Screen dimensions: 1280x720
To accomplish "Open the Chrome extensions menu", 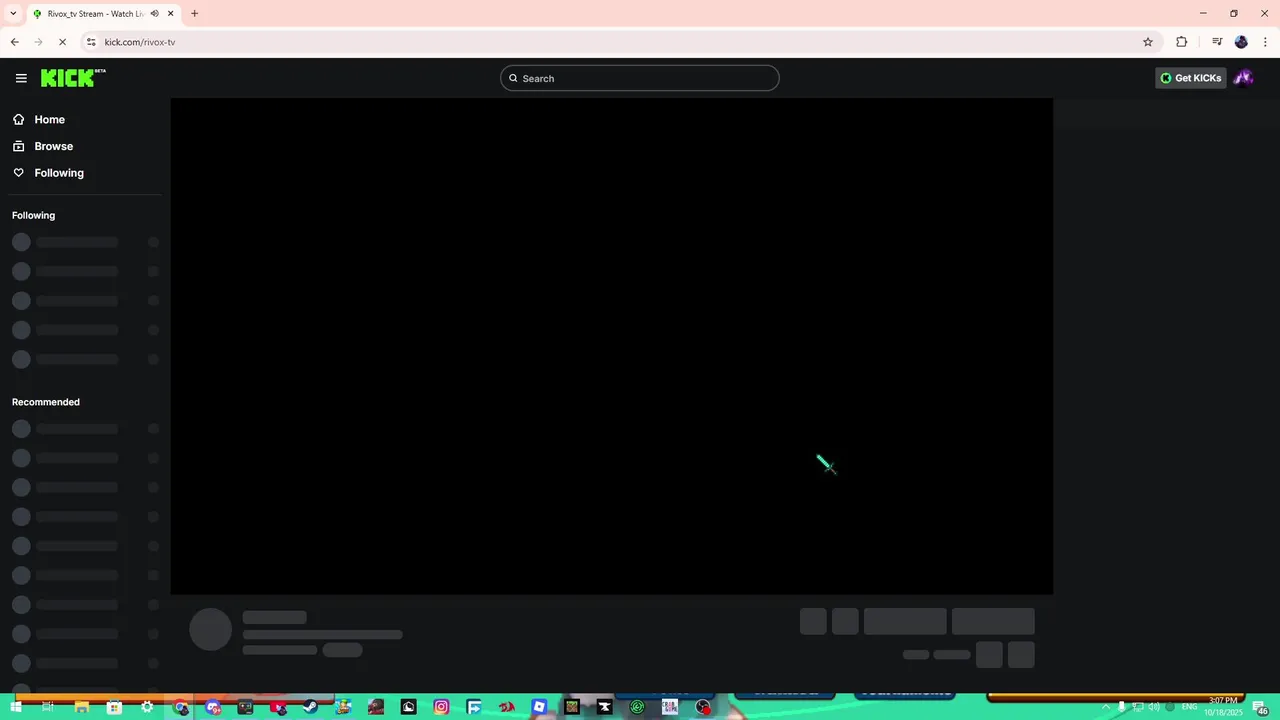I will (1181, 42).
